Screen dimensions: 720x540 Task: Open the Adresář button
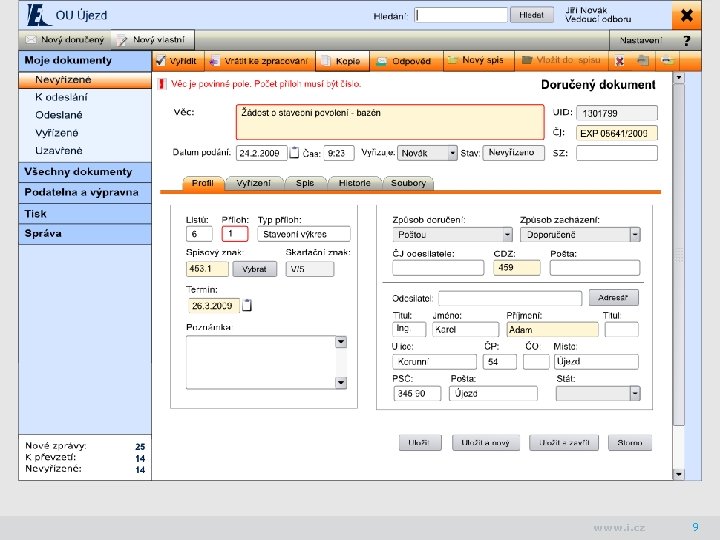tap(613, 298)
